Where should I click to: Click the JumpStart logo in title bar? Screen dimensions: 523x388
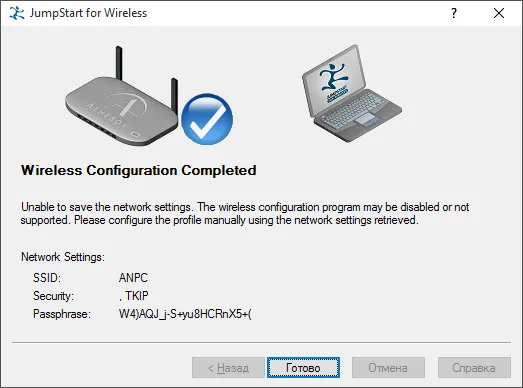16,13
